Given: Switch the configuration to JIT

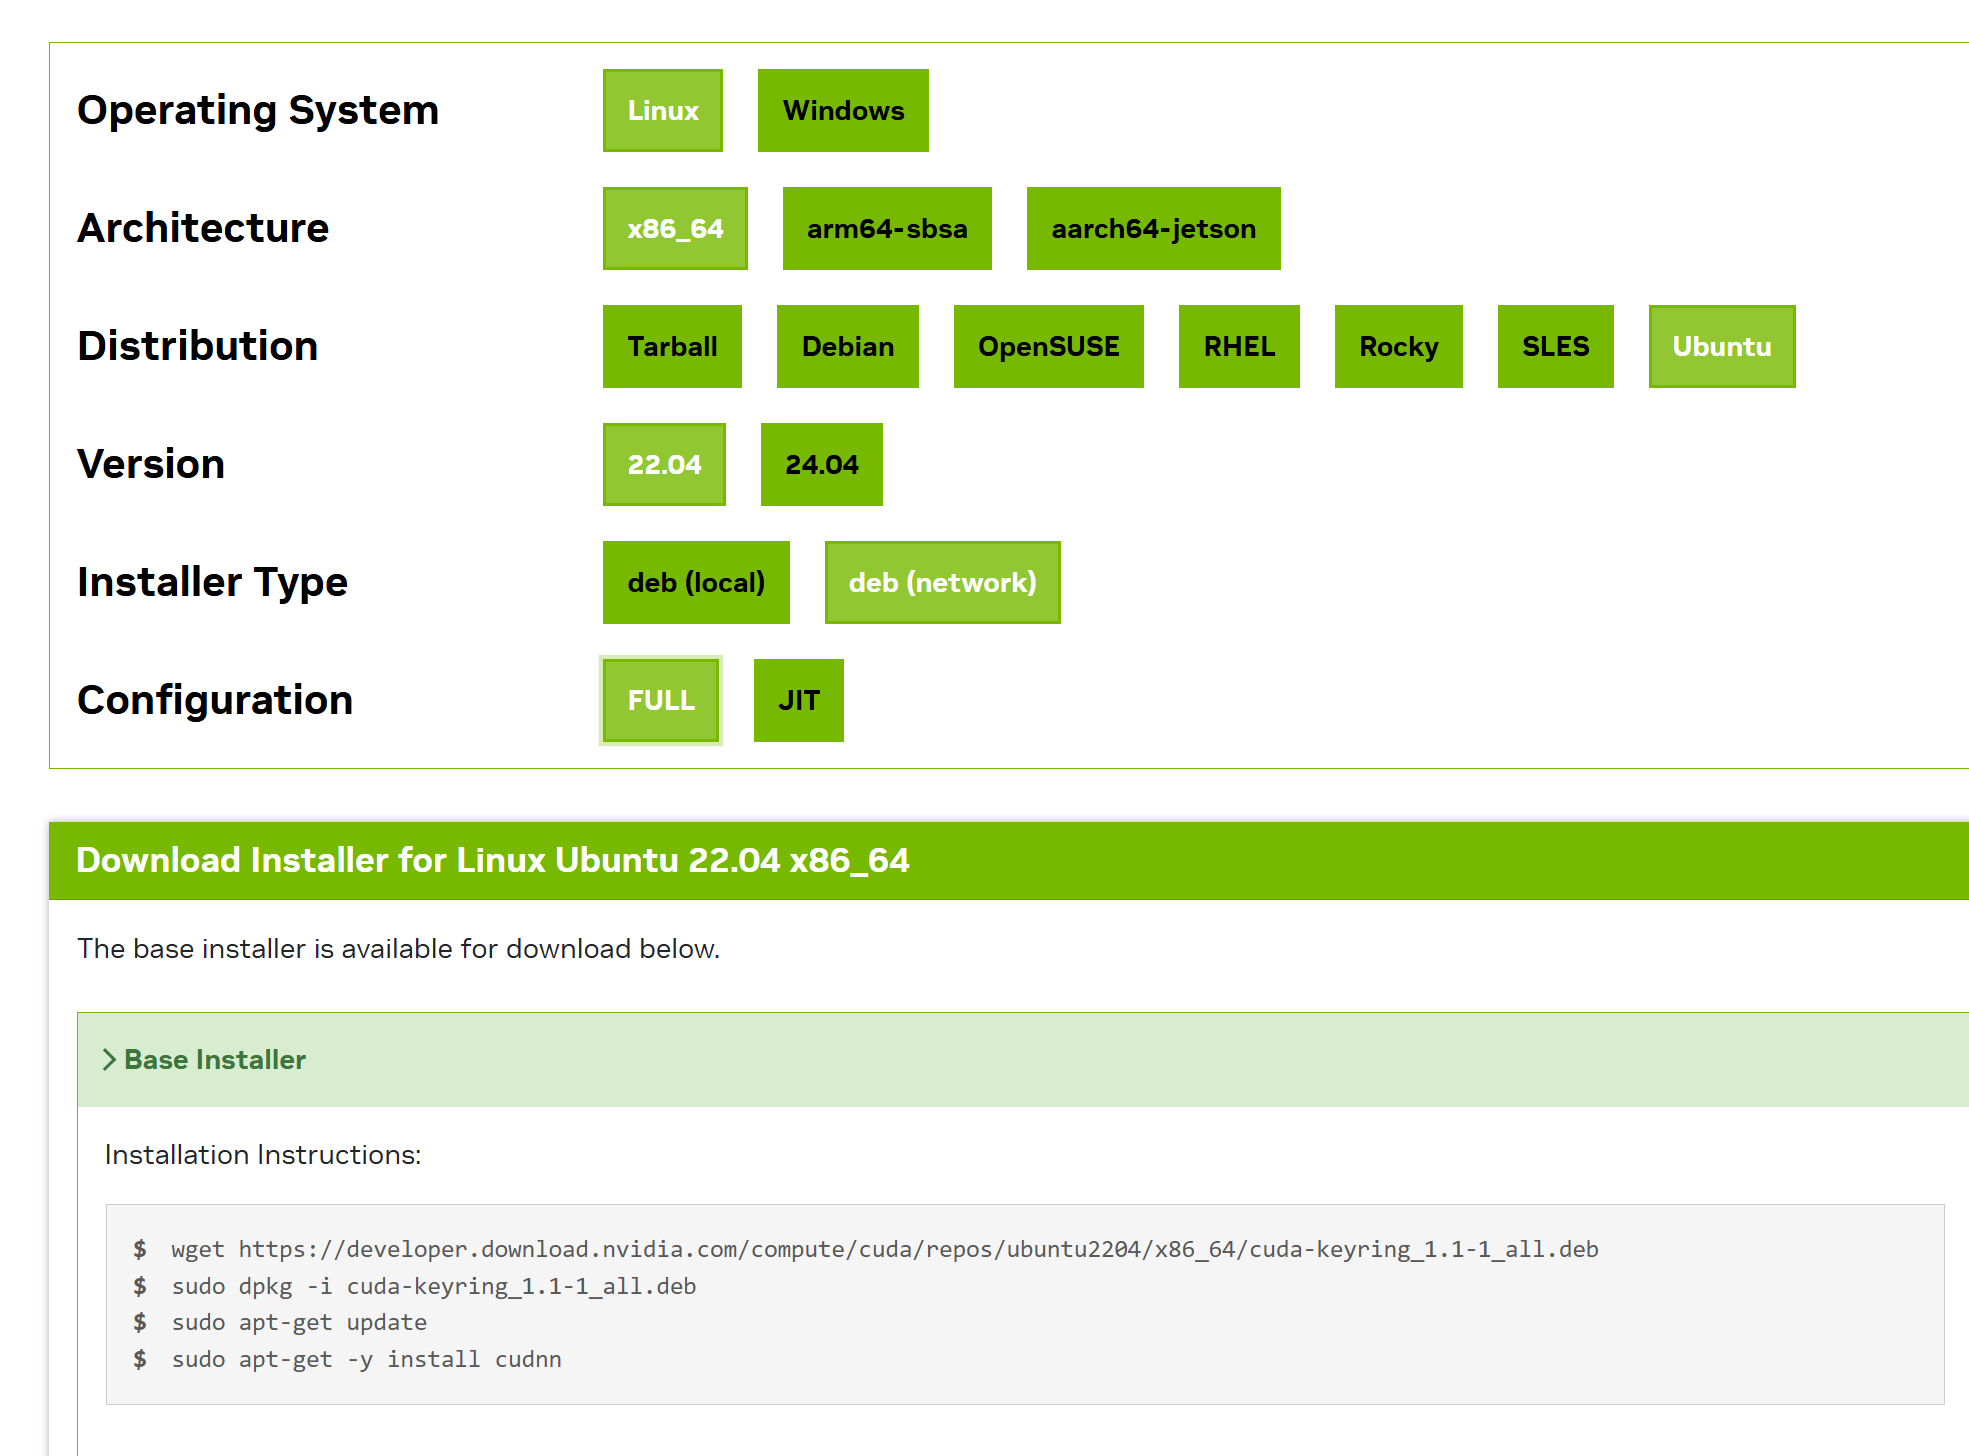Looking at the screenshot, I should (797, 701).
